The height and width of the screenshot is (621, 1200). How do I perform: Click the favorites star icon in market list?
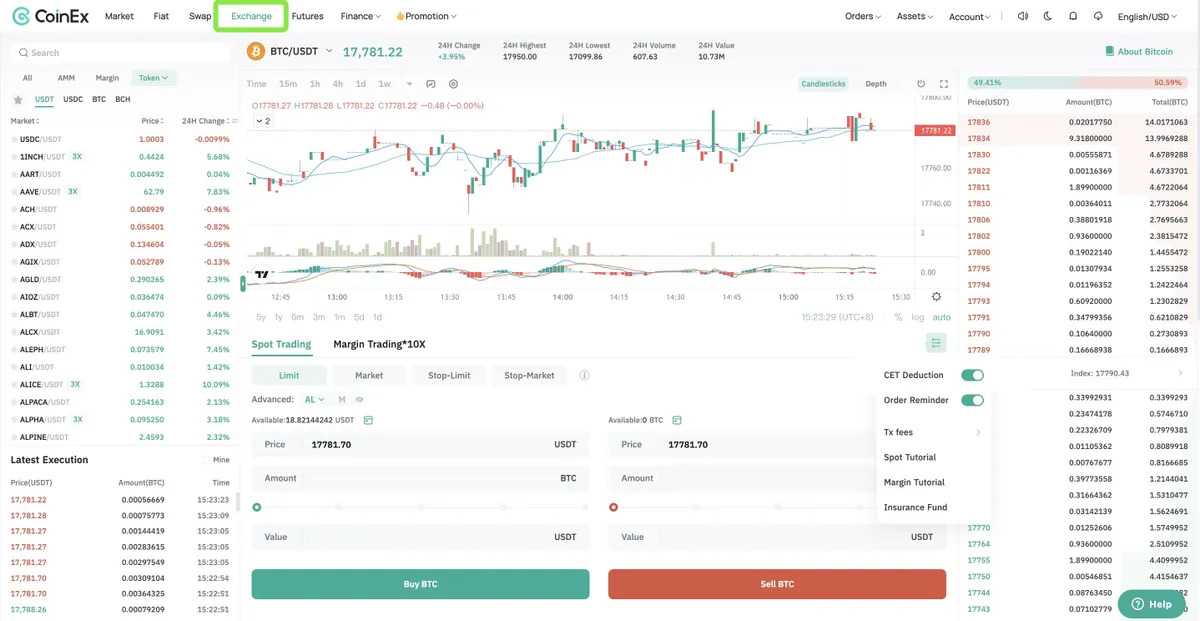tap(18, 100)
